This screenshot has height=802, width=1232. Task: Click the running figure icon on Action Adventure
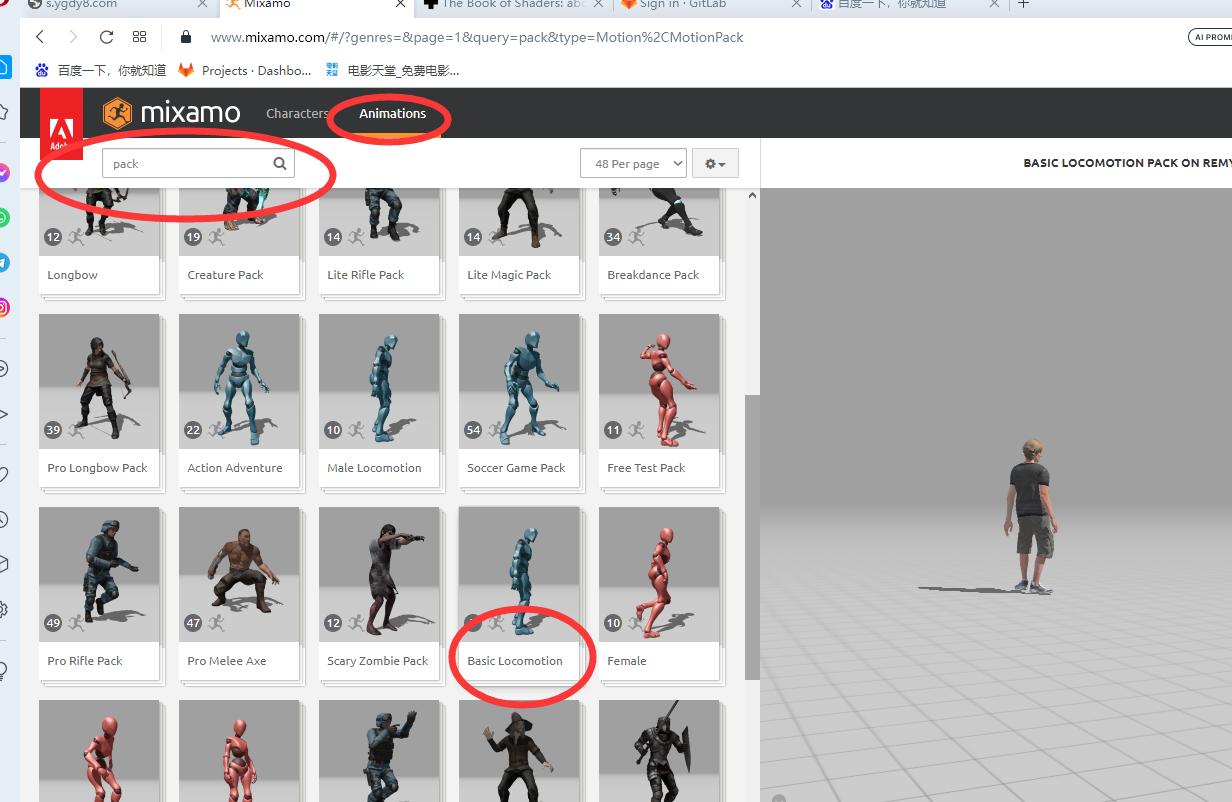point(216,430)
